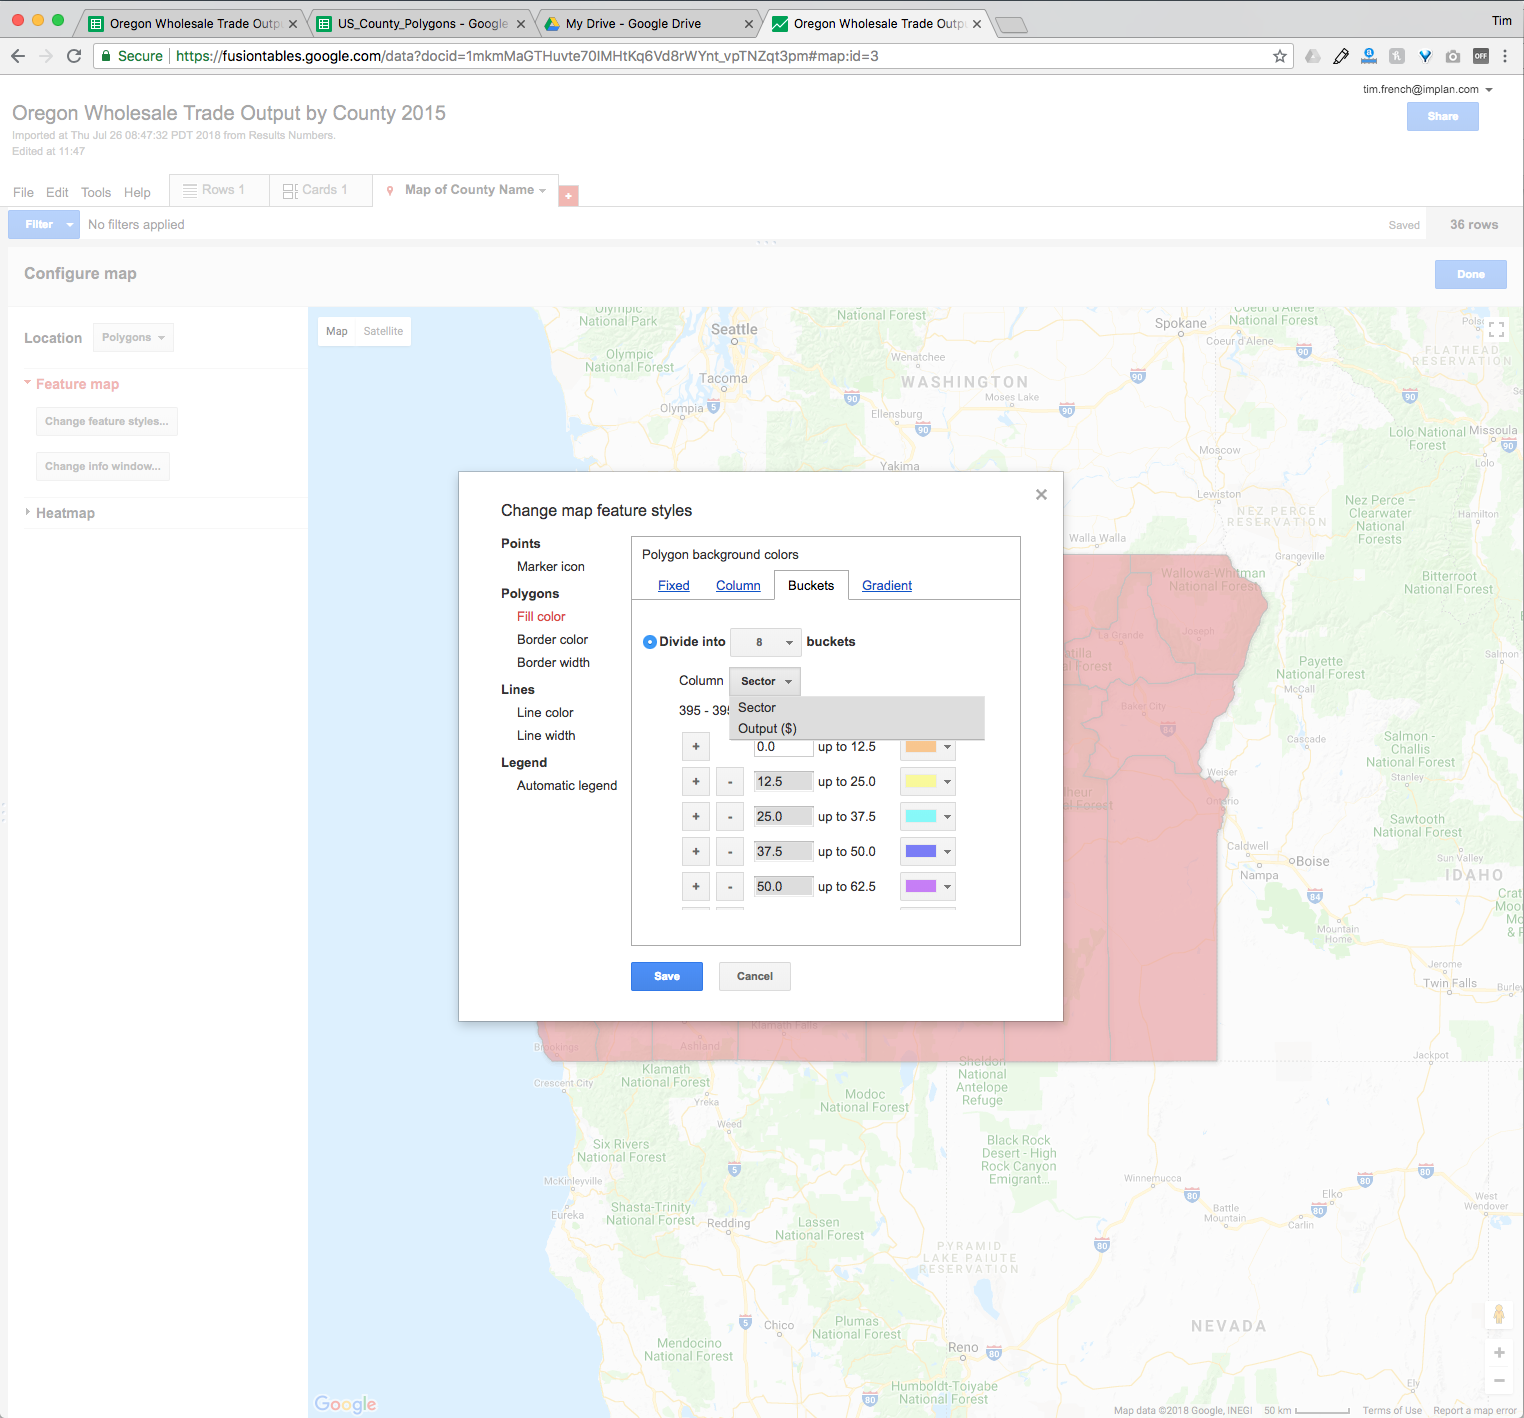Open the bucket count dropdown showing 8
The width and height of the screenshot is (1524, 1418).
tap(766, 642)
